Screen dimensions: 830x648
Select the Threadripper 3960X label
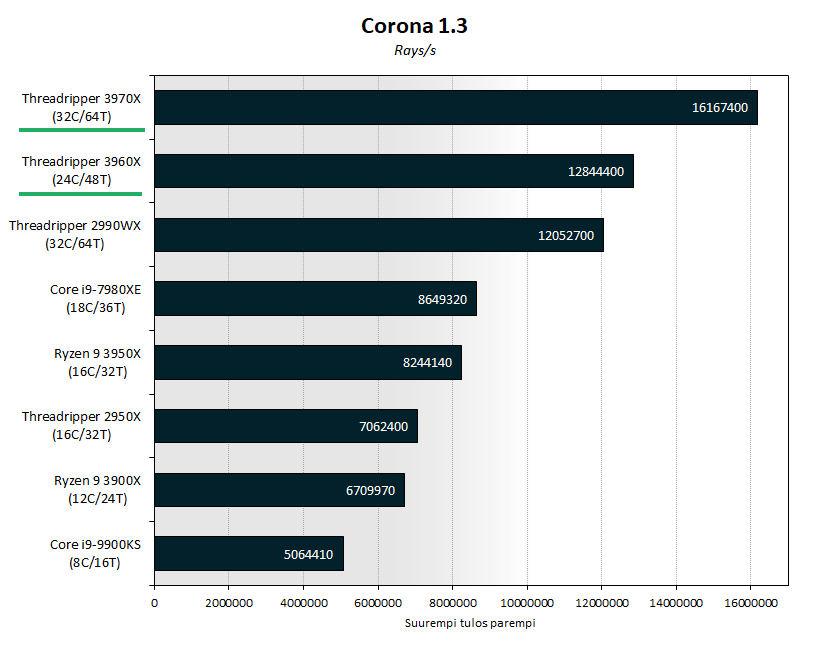coord(82,171)
